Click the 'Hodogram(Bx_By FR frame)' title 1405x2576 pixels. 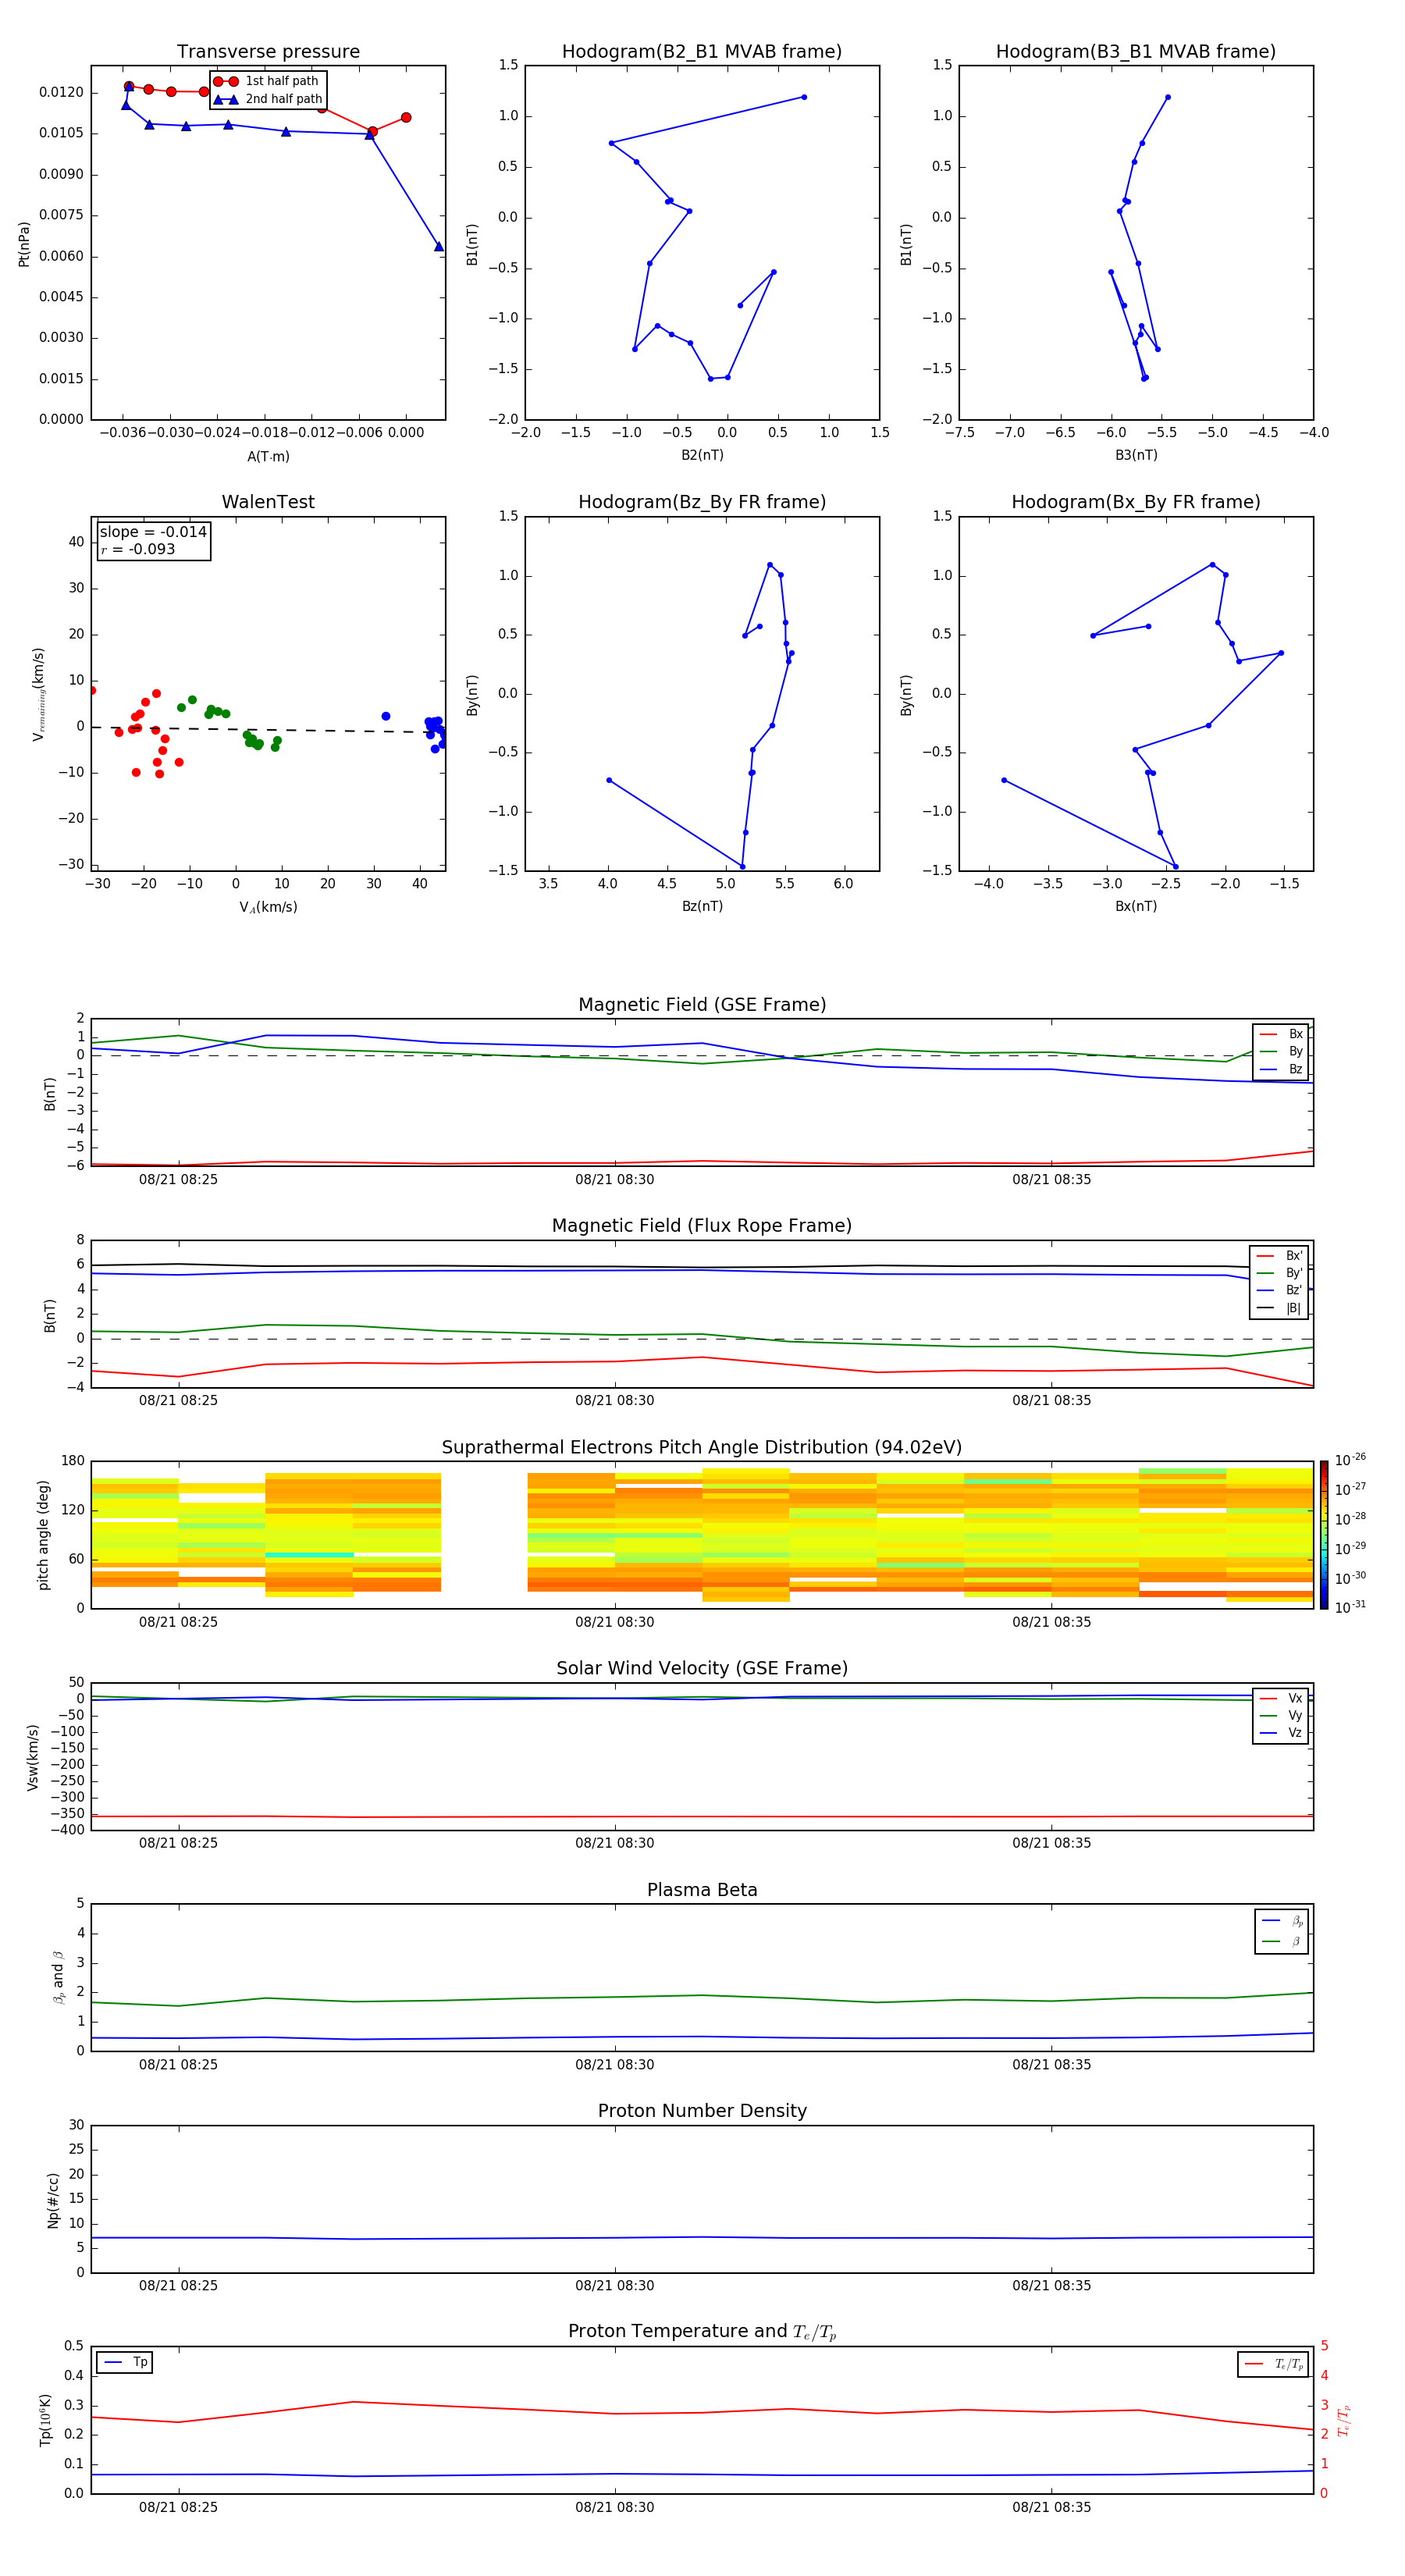(x=1136, y=502)
